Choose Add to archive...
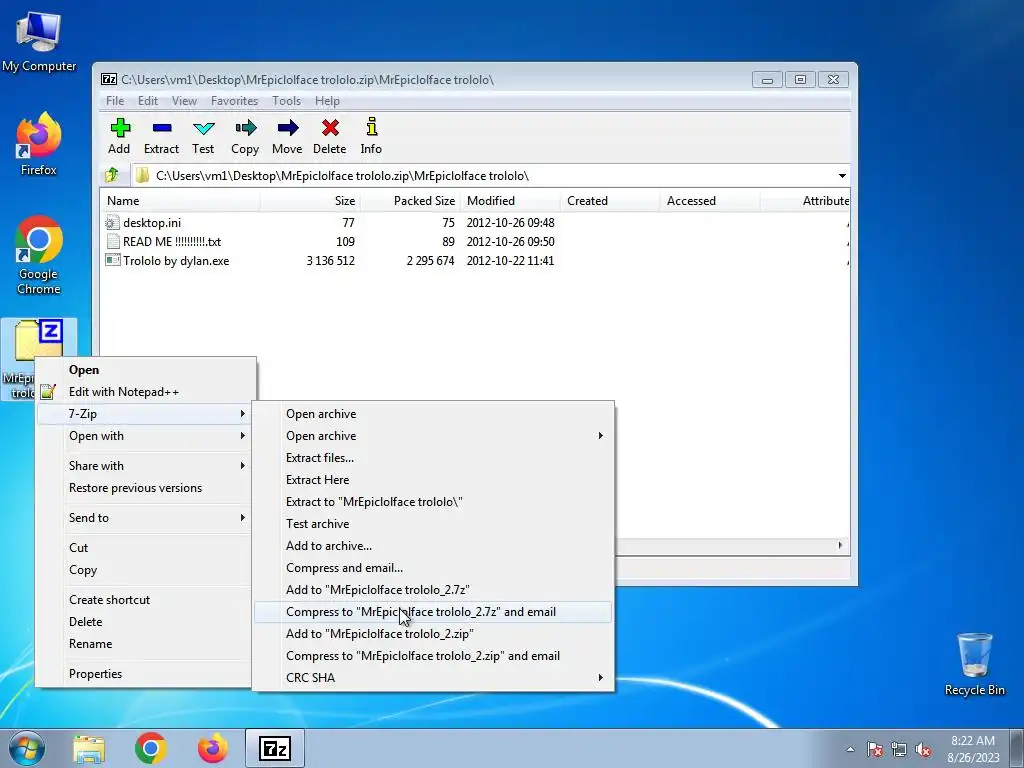This screenshot has width=1024, height=768. [433, 546]
